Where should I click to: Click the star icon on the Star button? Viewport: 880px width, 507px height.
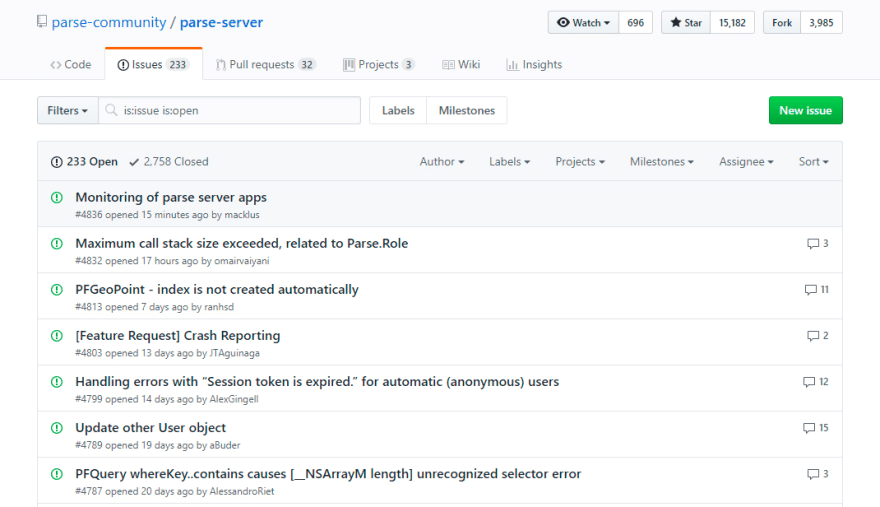pos(676,22)
